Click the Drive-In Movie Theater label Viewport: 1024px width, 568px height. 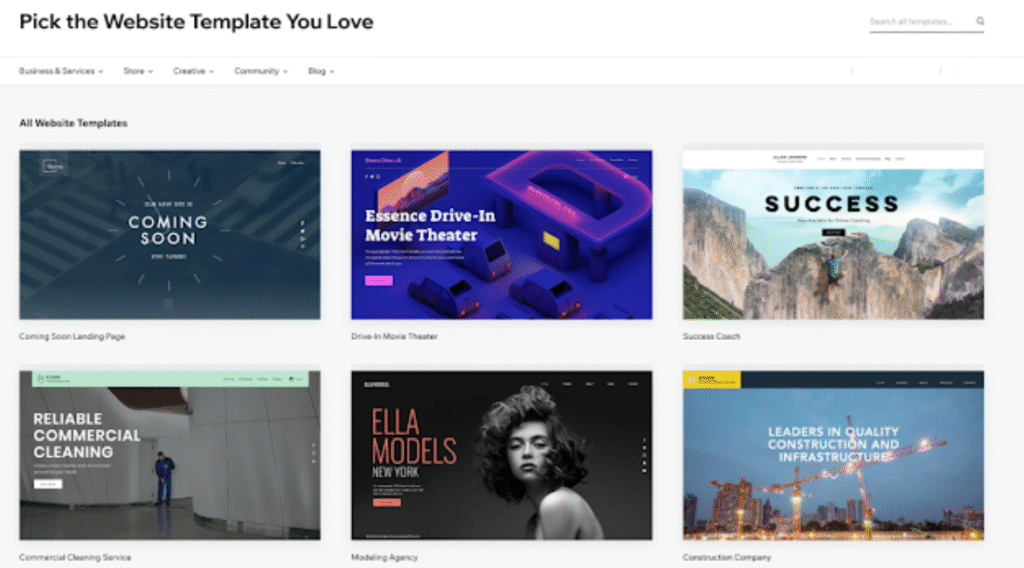point(394,336)
